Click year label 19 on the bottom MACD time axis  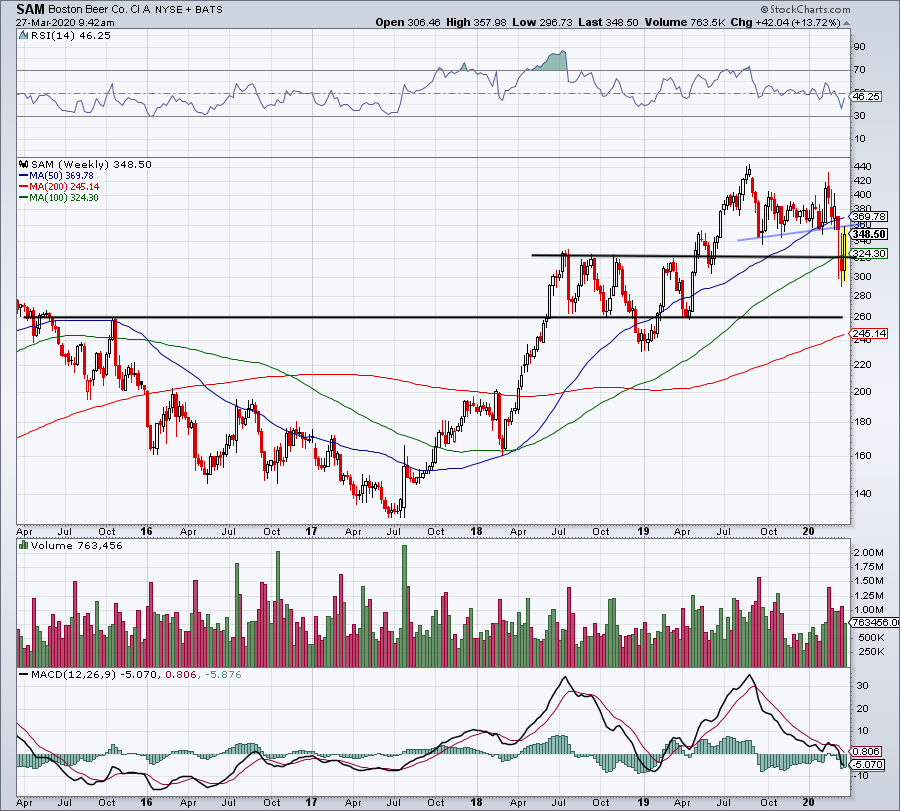[643, 802]
